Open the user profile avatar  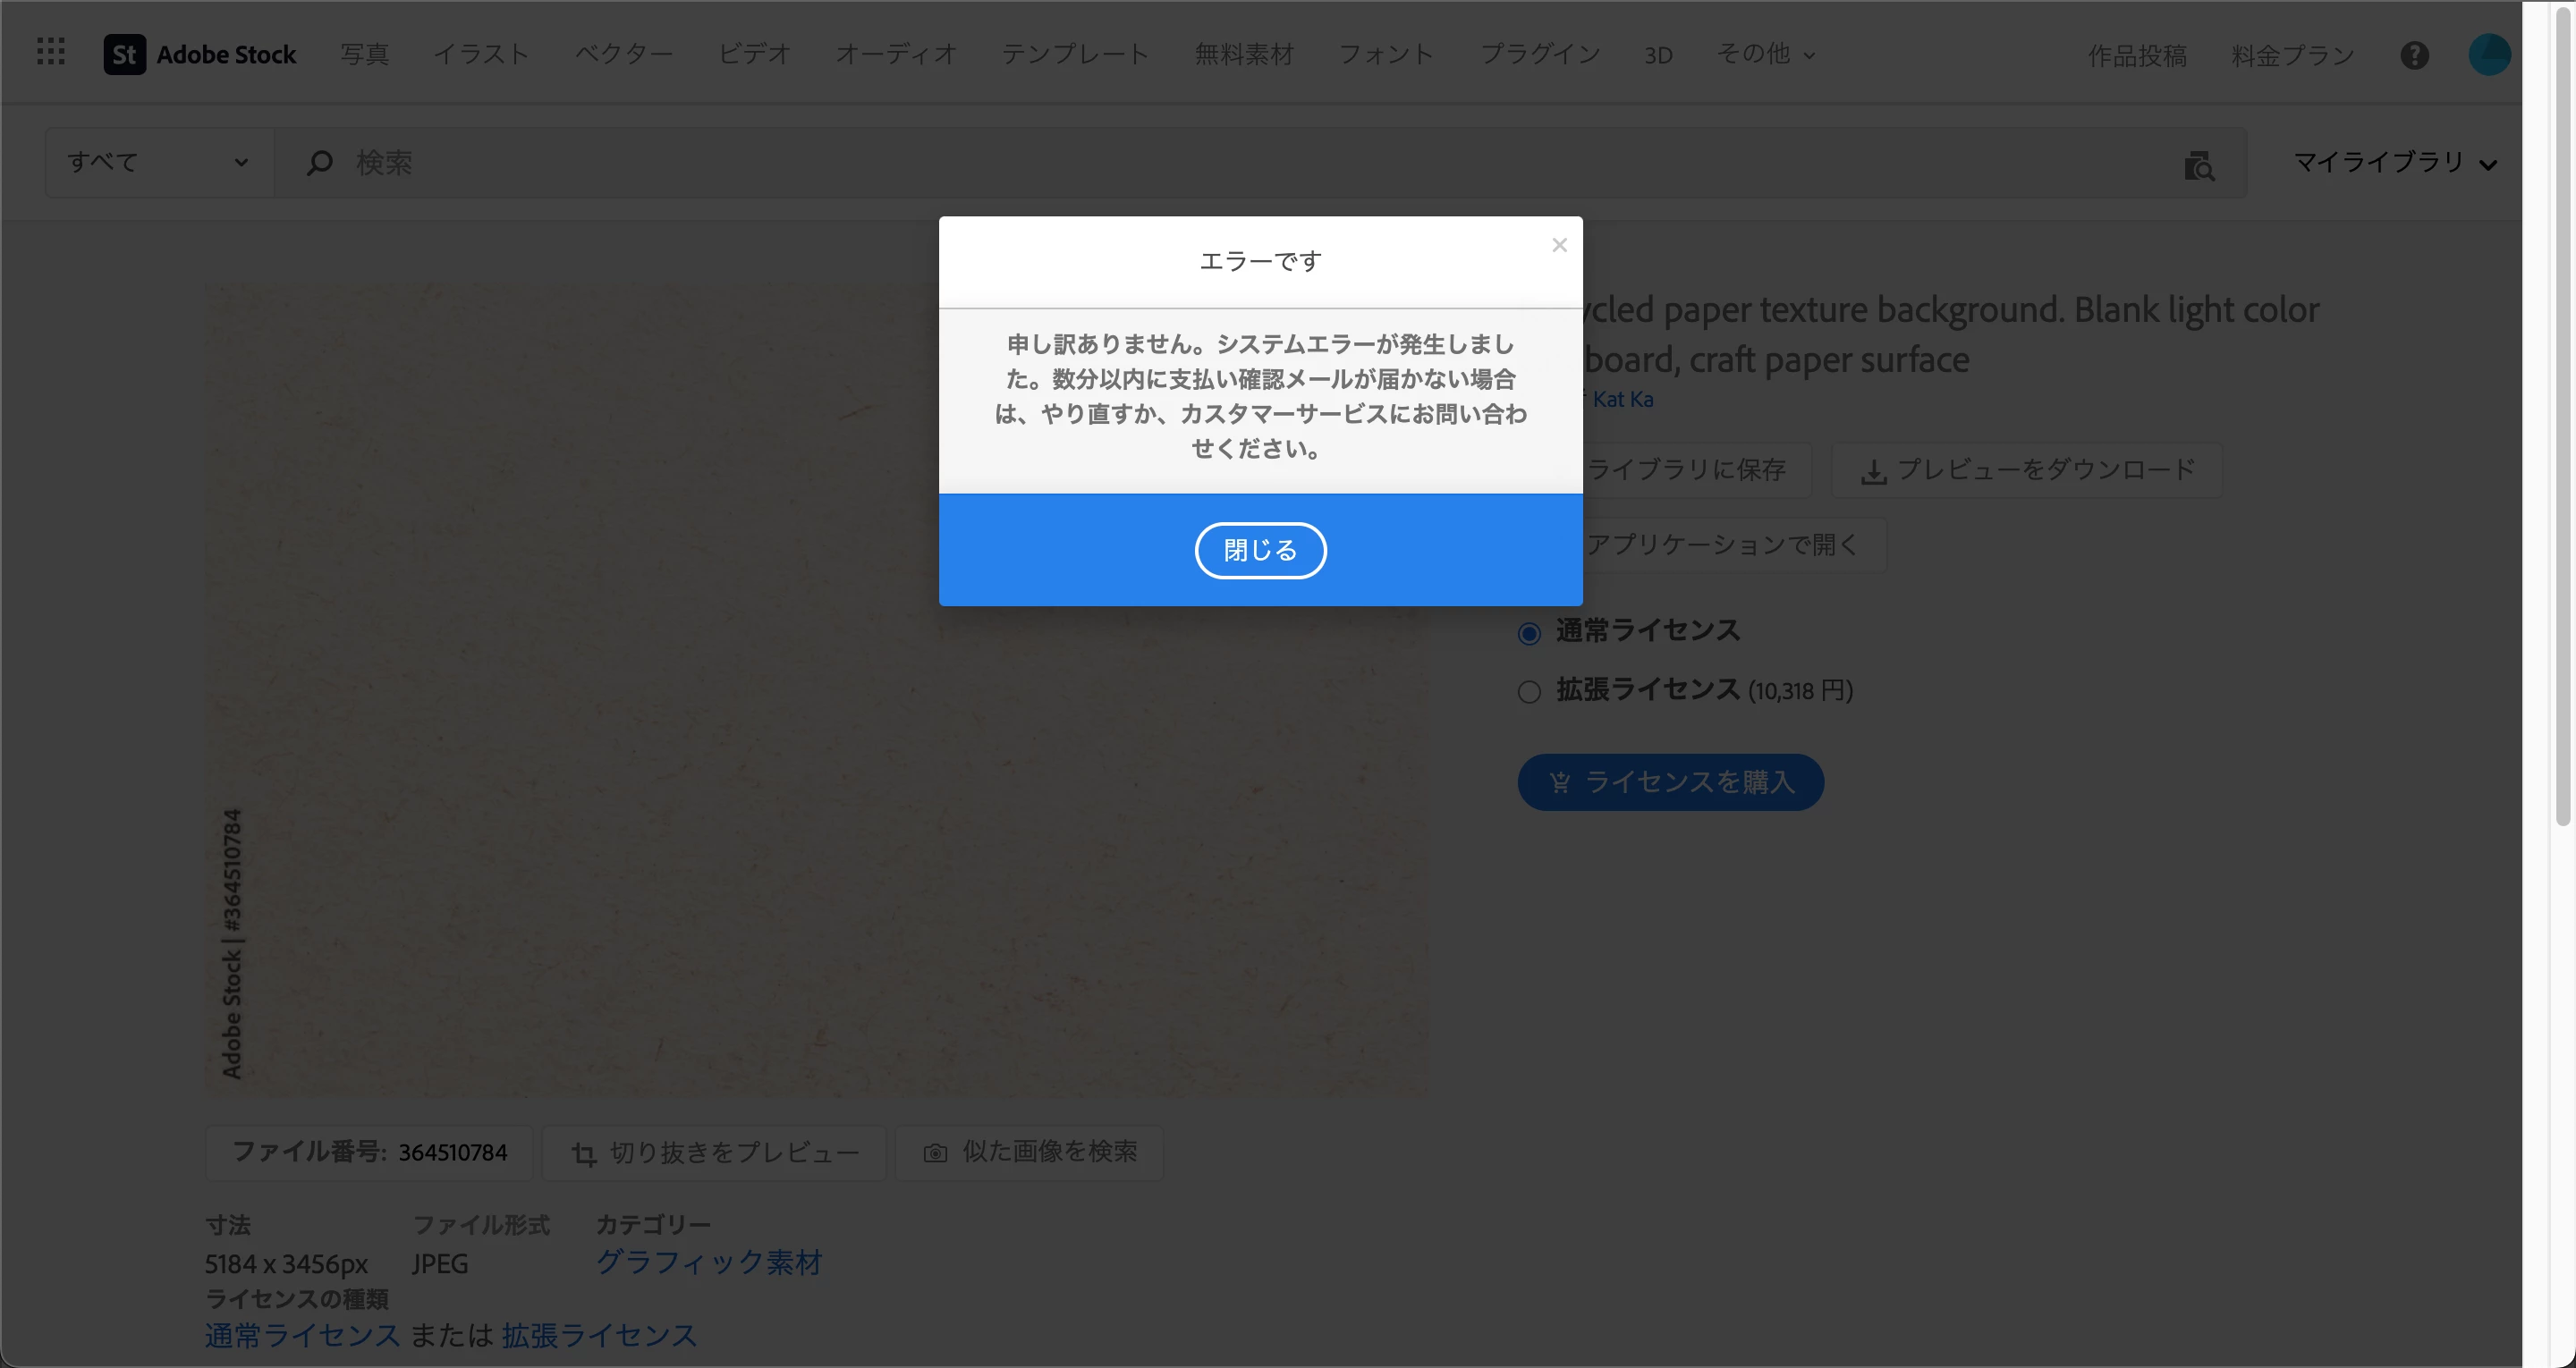2488,54
